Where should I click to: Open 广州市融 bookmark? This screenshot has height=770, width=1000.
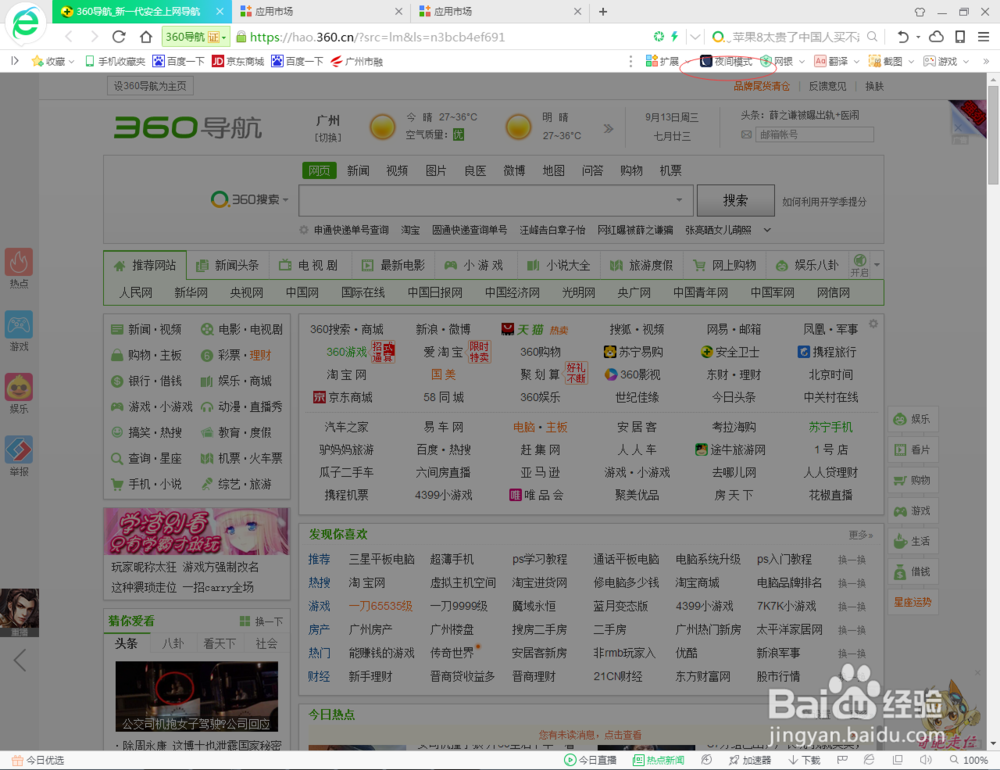click(357, 61)
